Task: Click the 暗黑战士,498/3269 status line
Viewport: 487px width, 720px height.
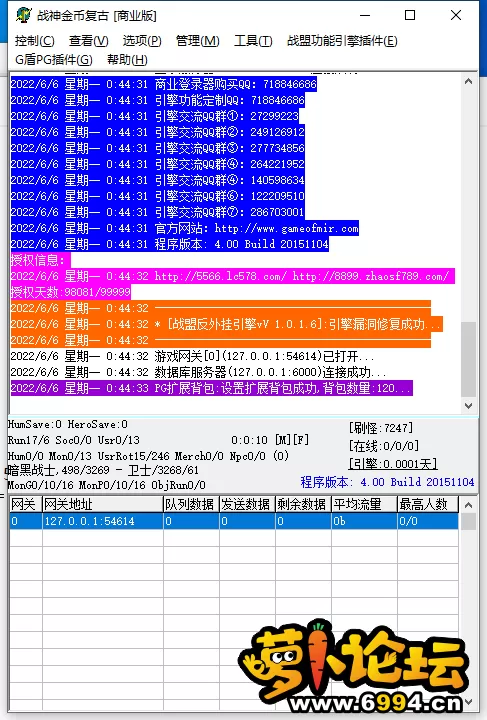Action: pos(103,470)
